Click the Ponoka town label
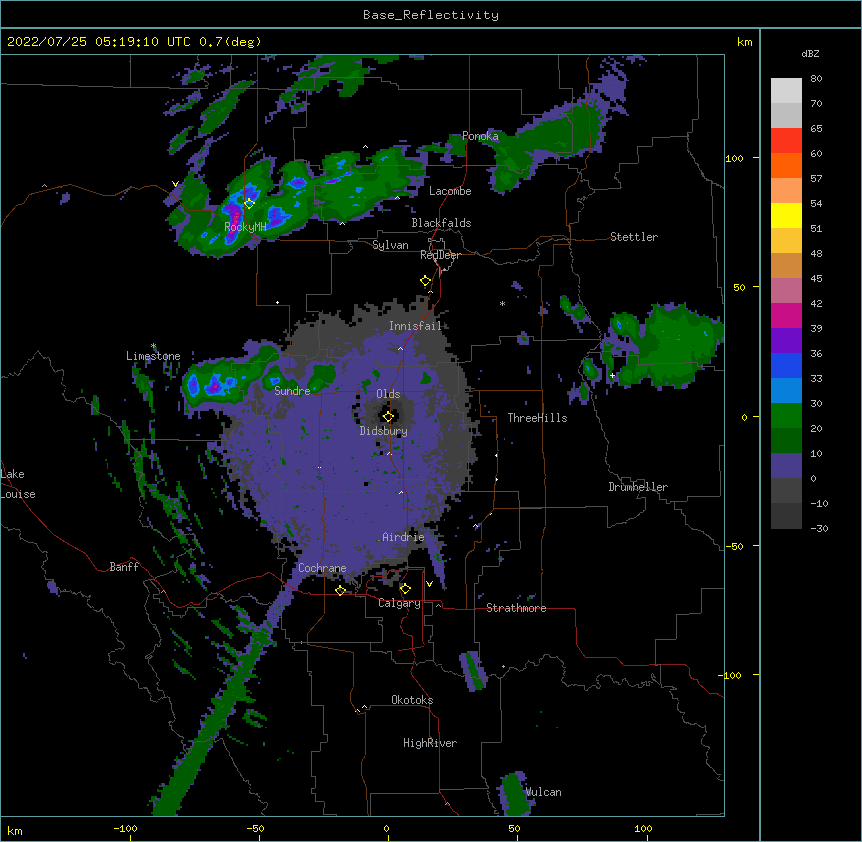This screenshot has height=842, width=862. [x=480, y=136]
